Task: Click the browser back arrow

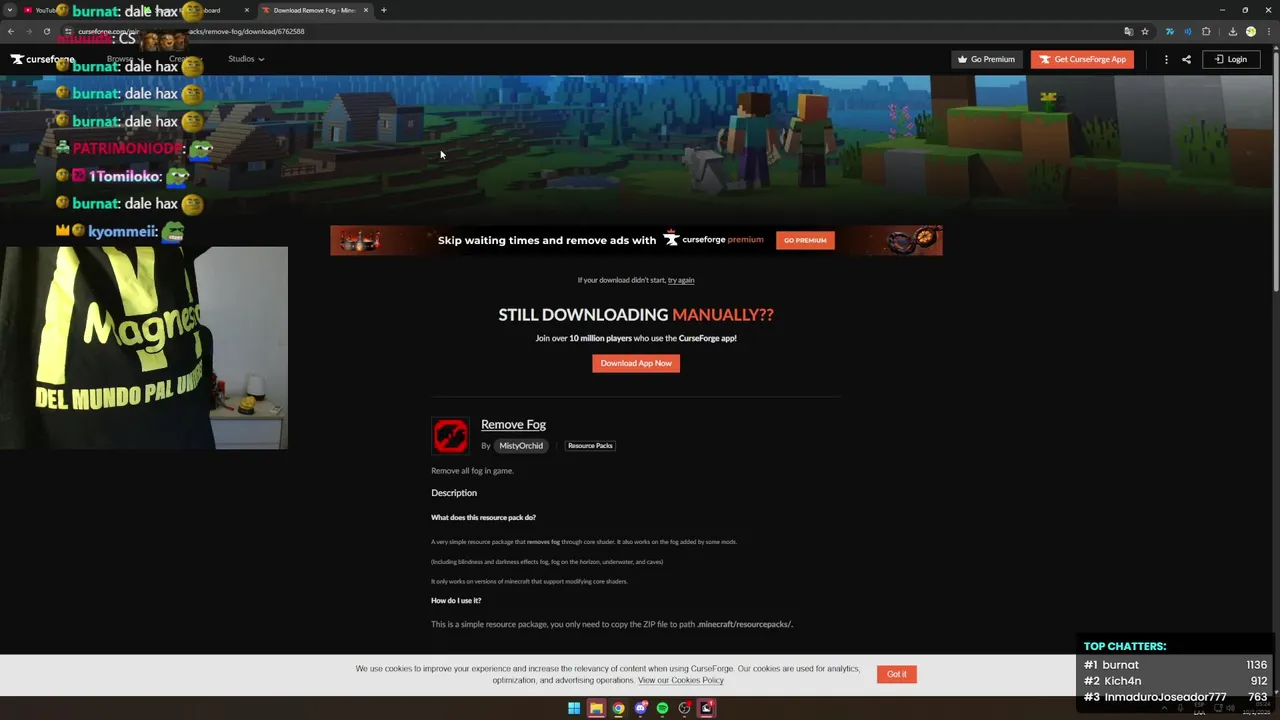Action: 11,31
